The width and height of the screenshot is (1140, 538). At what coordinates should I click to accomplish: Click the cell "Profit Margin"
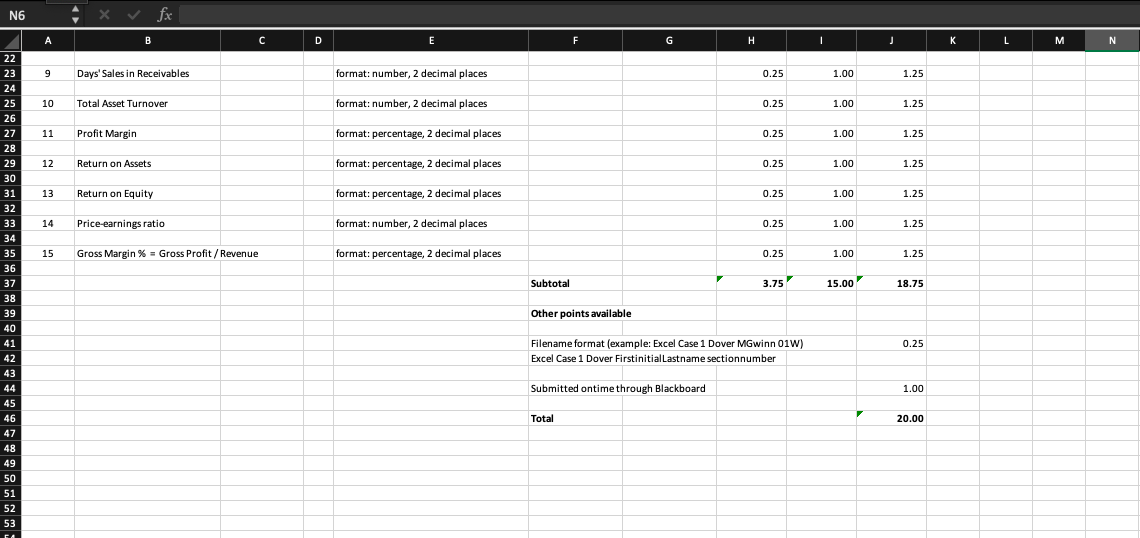(147, 134)
